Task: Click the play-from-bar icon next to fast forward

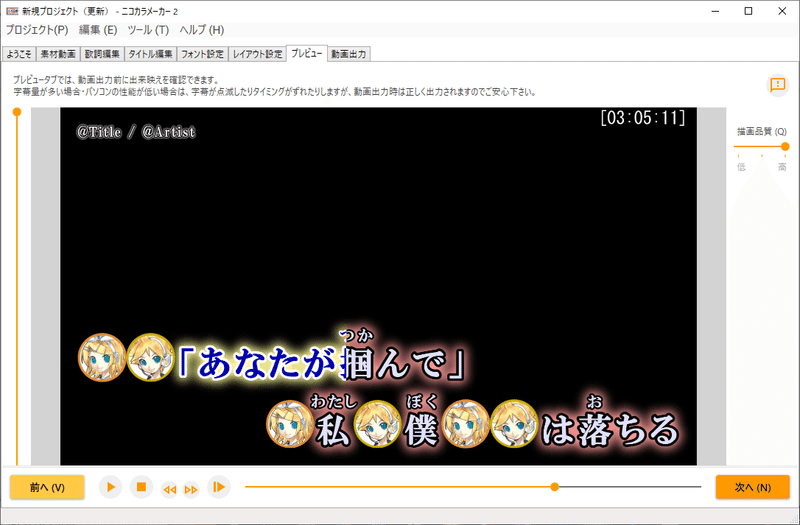Action: [x=218, y=487]
